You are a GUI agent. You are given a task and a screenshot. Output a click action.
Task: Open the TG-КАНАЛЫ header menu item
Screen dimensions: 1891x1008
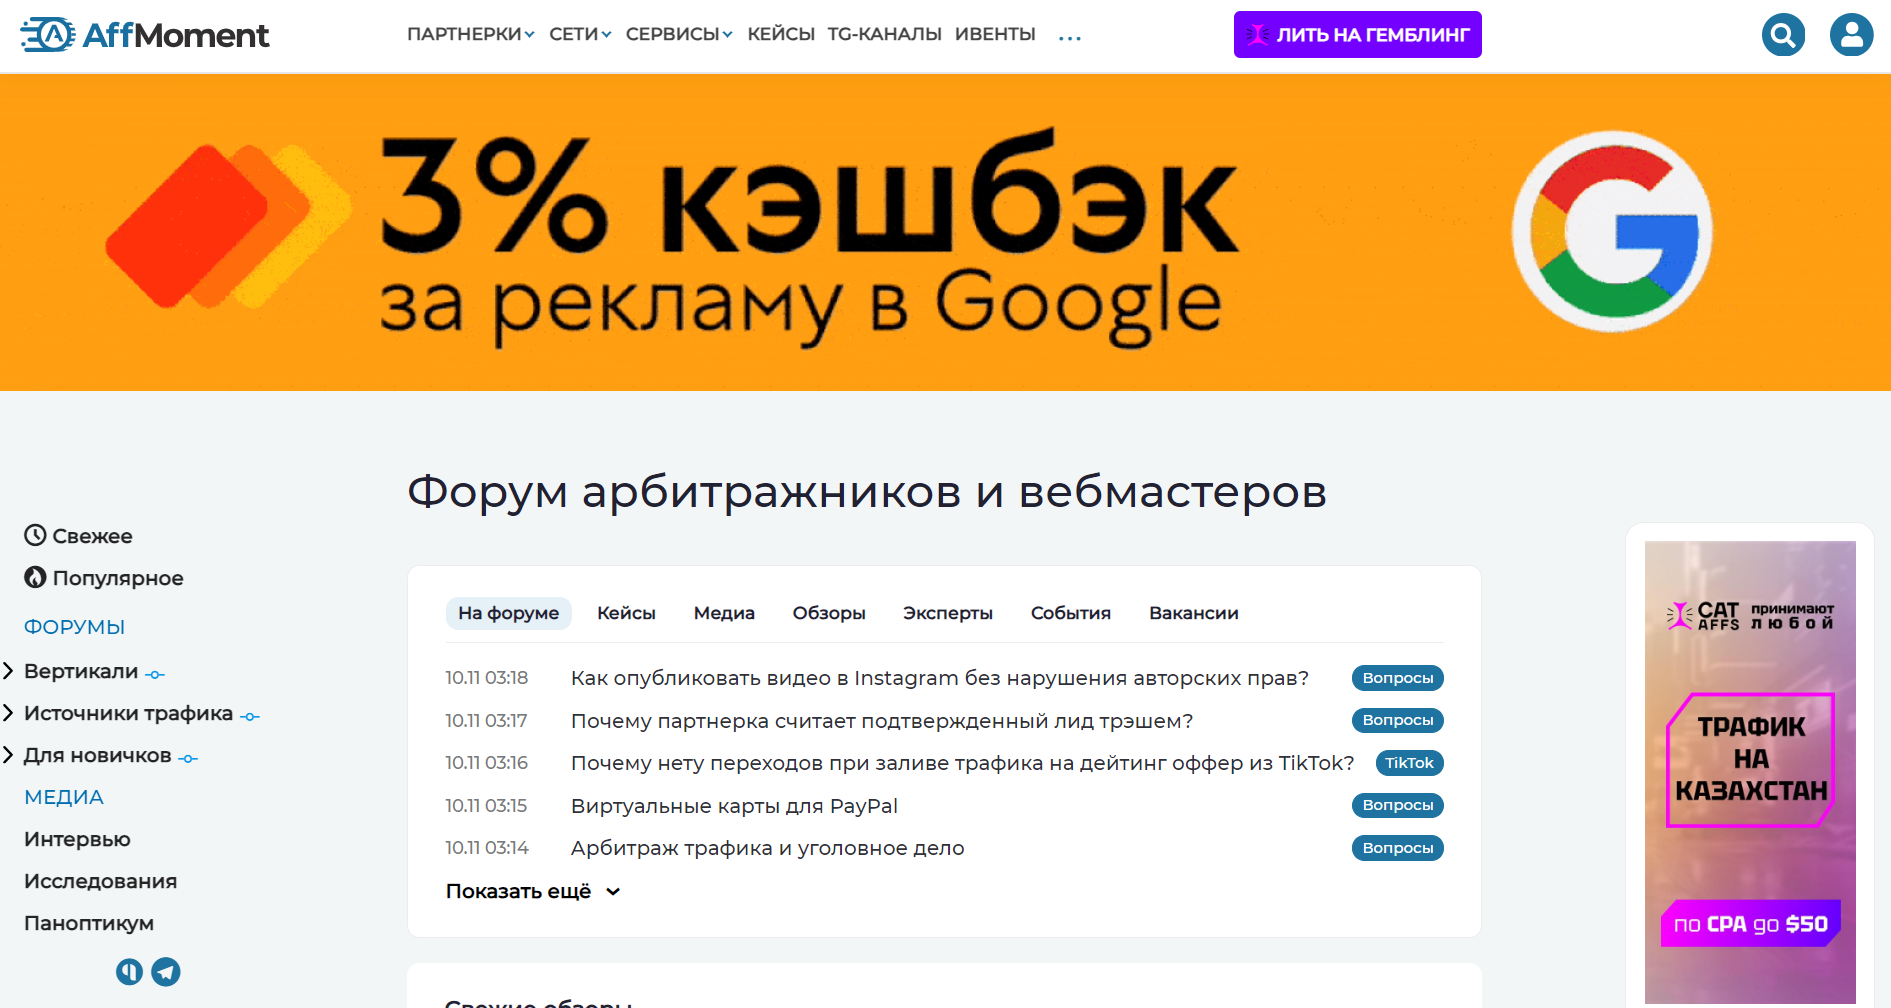(884, 34)
